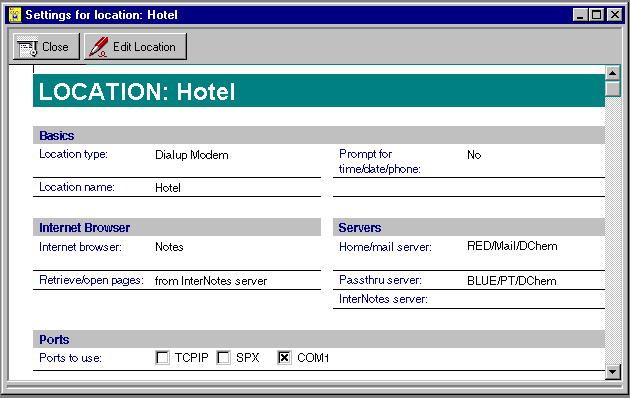This screenshot has width=630, height=398.
Task: Click the Home/mail server label
Action: tap(385, 247)
